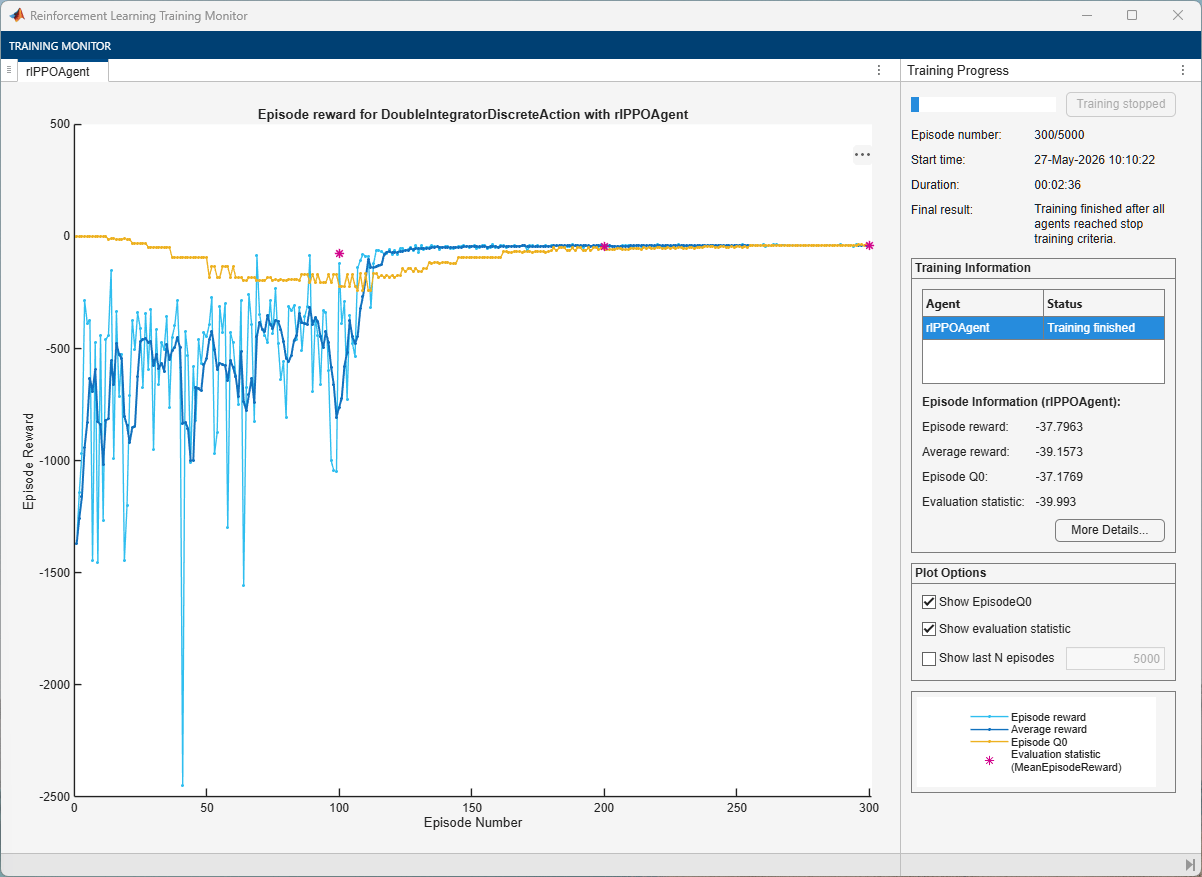
Task: Click the Episode Number axis label
Action: [472, 823]
